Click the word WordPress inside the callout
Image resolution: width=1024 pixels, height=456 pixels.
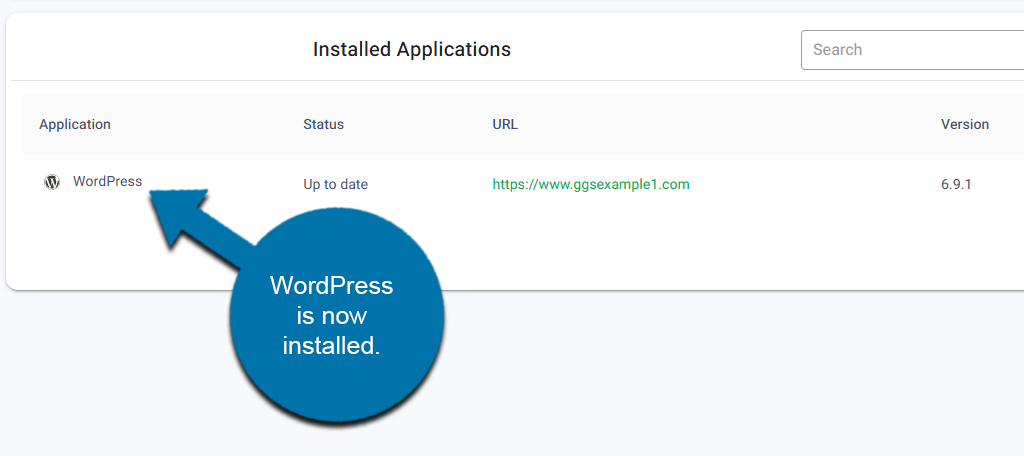click(331, 286)
